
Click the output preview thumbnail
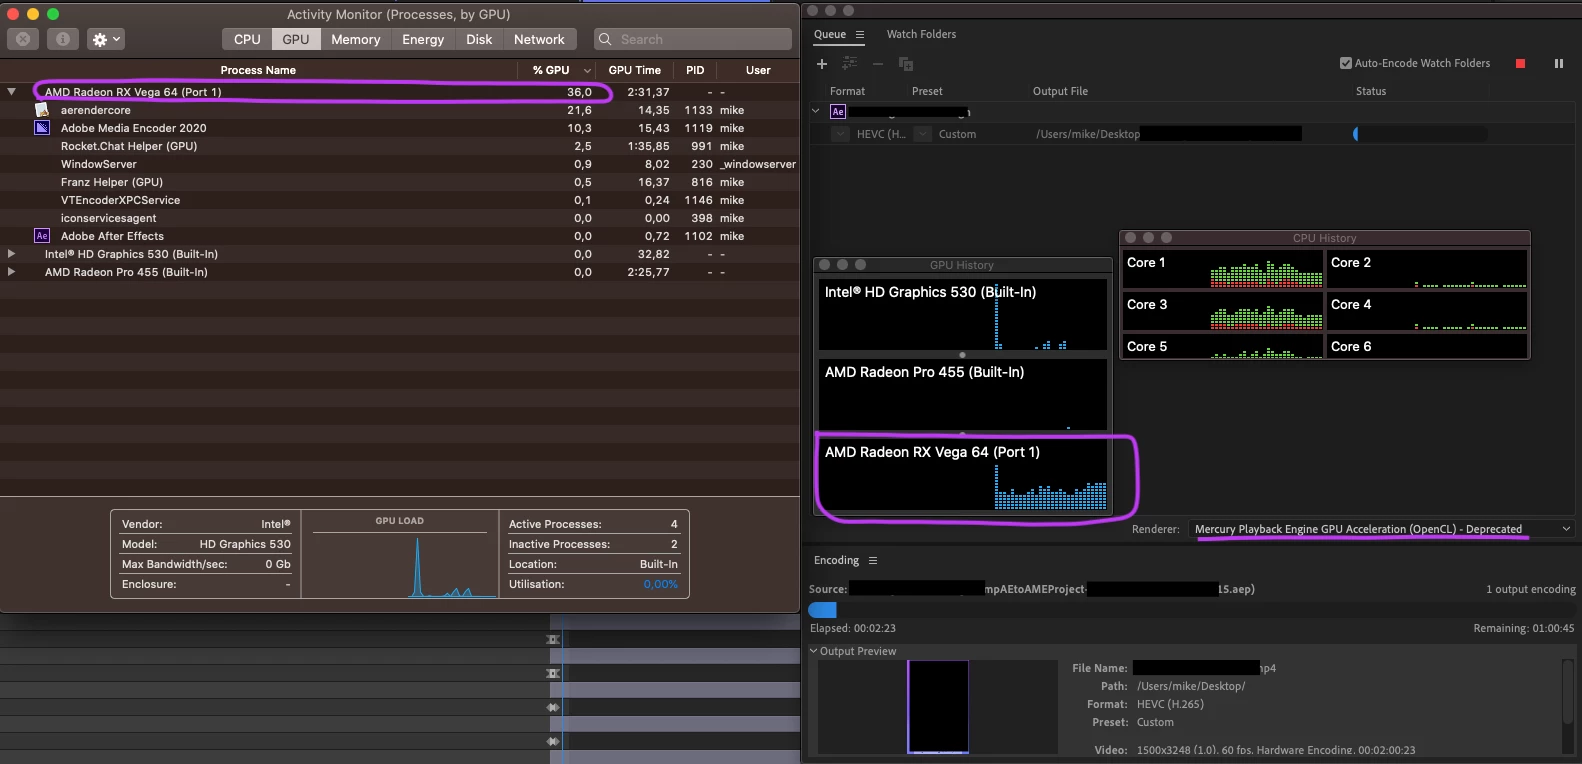[938, 706]
